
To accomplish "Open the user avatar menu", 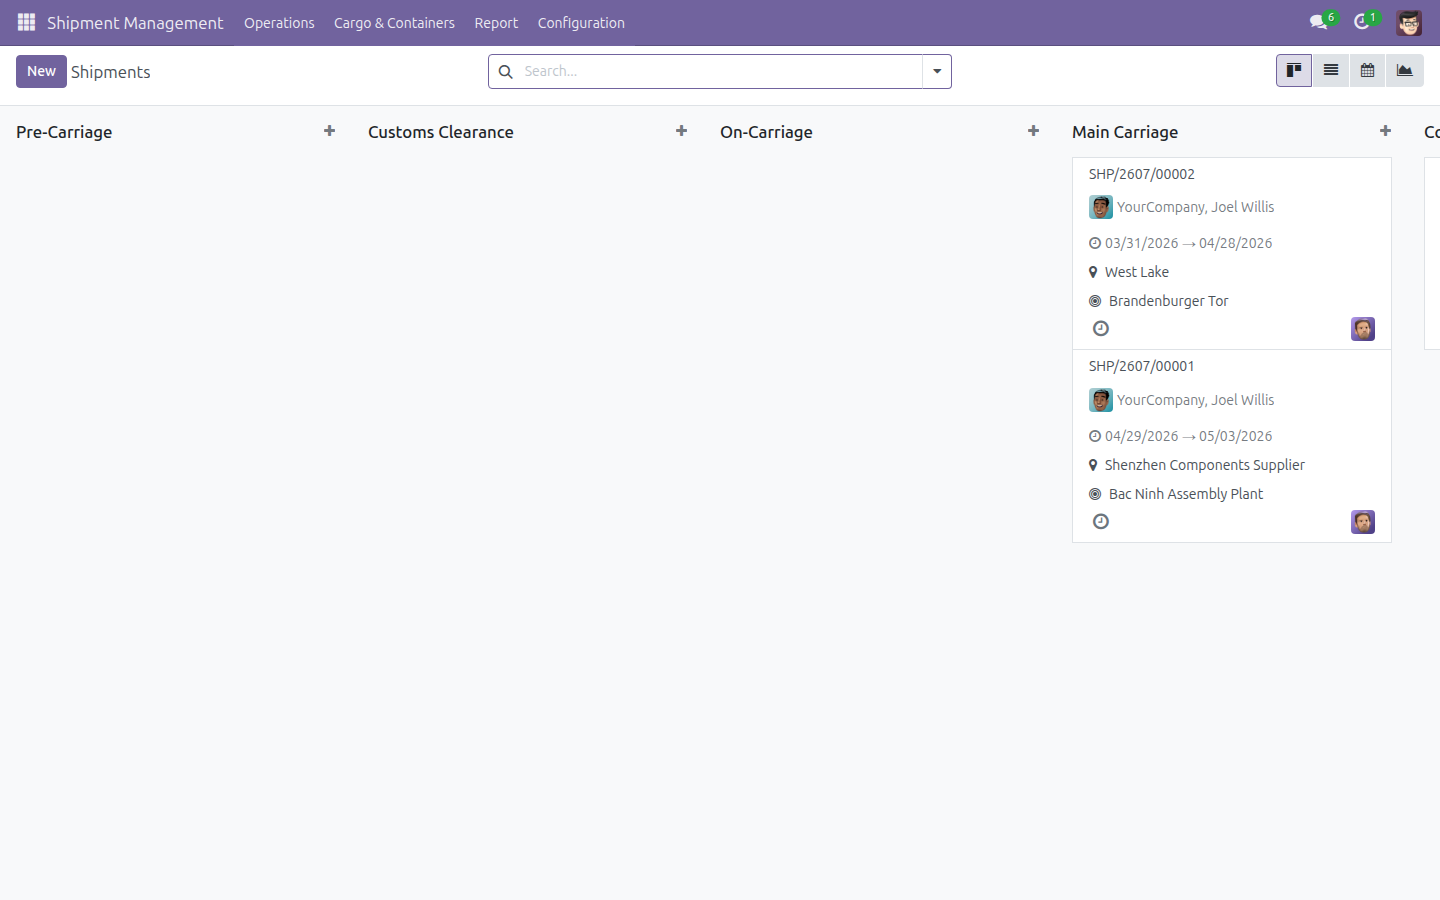I will [x=1409, y=22].
